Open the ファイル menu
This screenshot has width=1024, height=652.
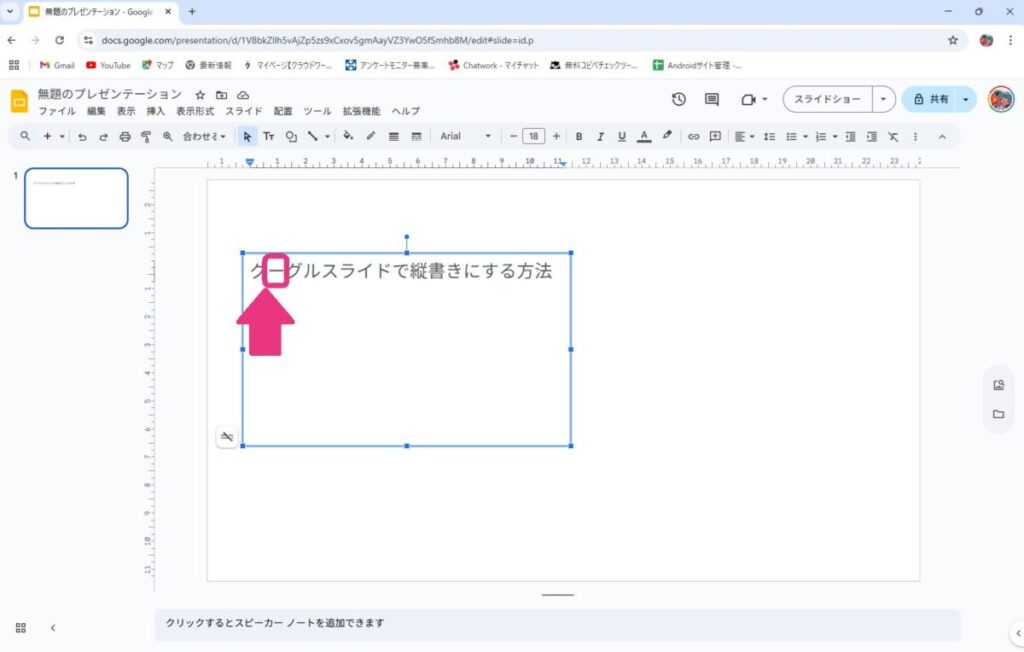pyautogui.click(x=57, y=111)
